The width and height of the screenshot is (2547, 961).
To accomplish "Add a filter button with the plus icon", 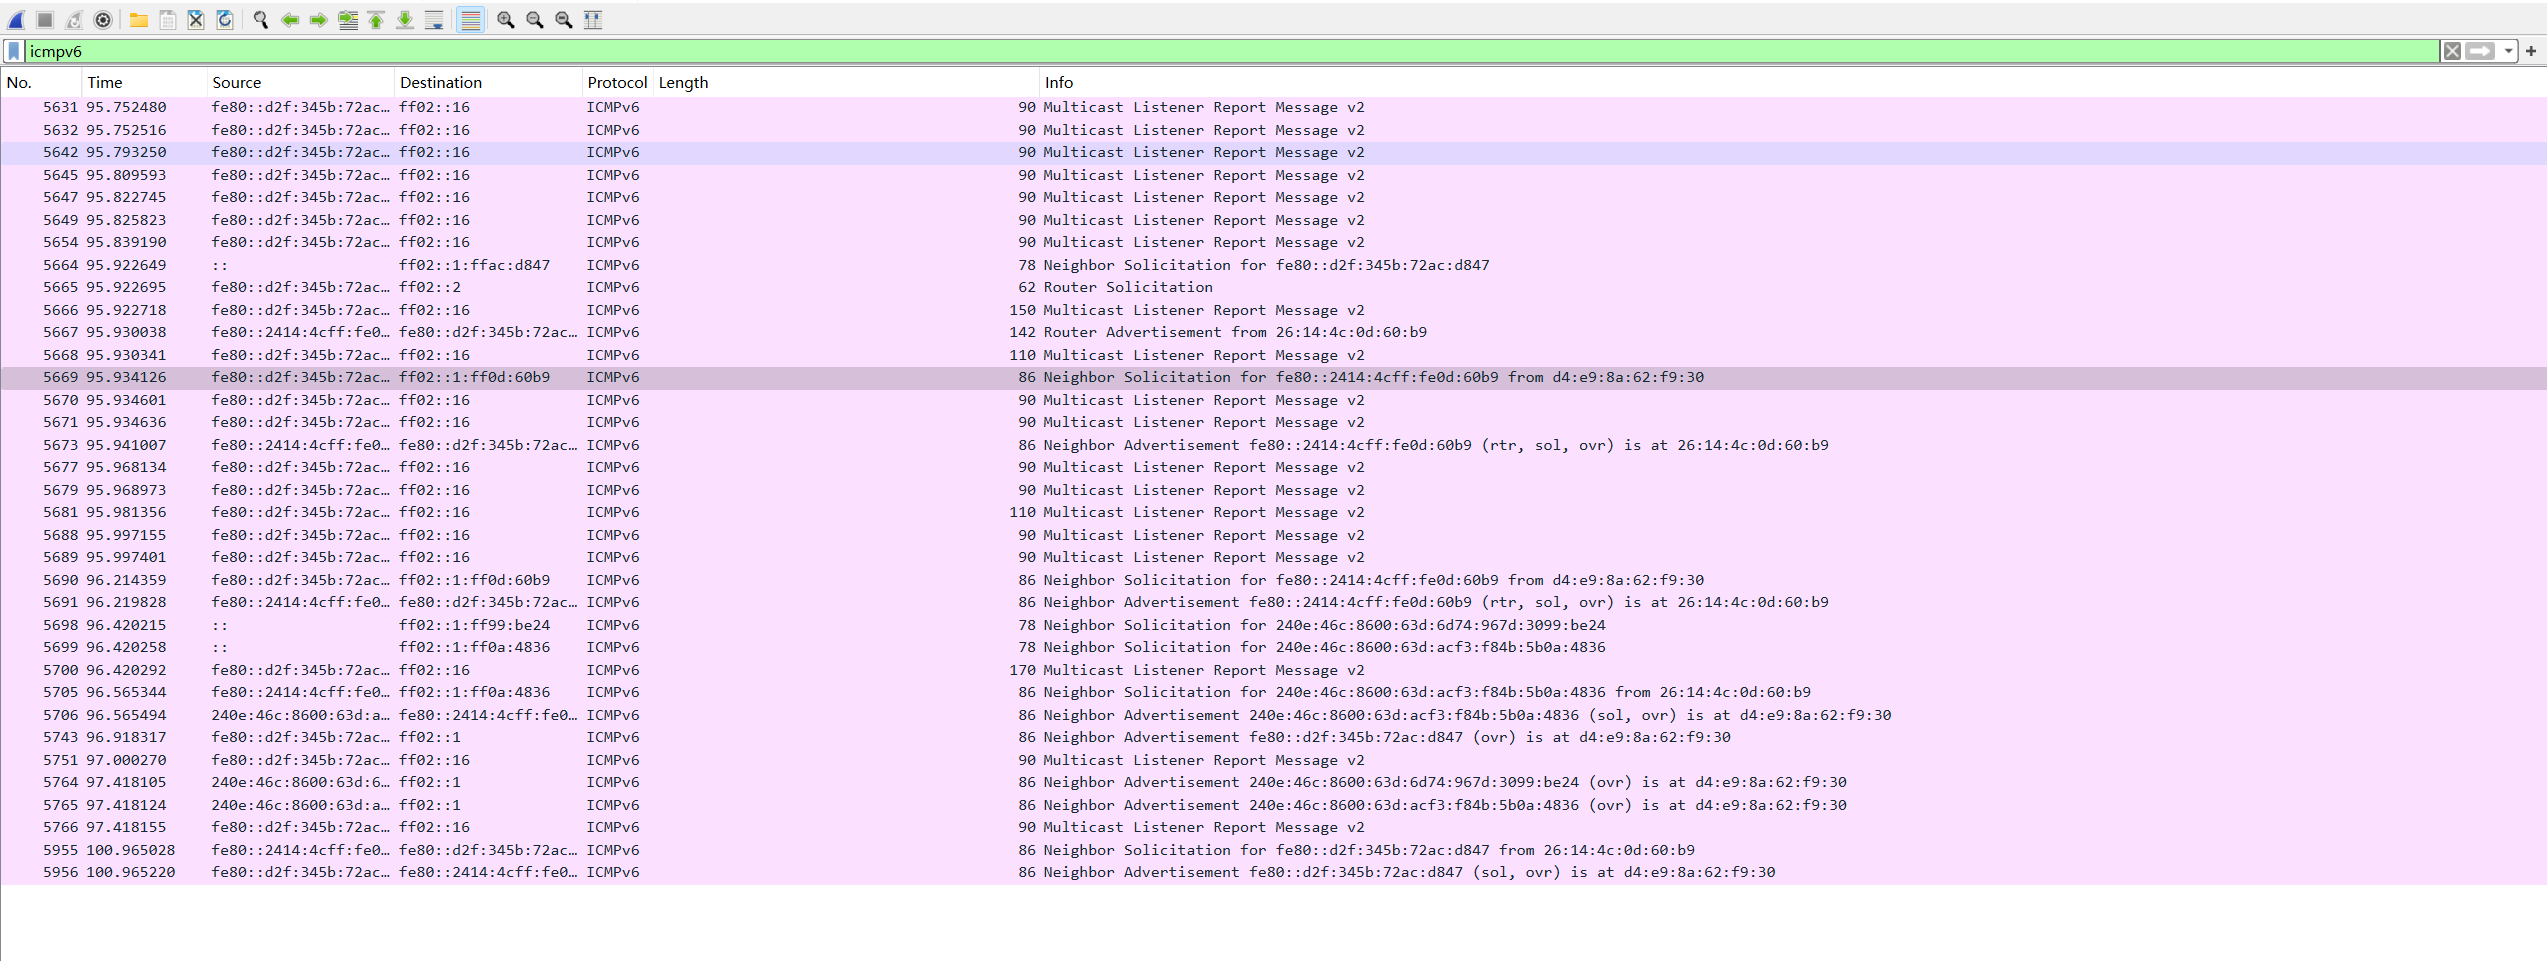I will point(2531,51).
